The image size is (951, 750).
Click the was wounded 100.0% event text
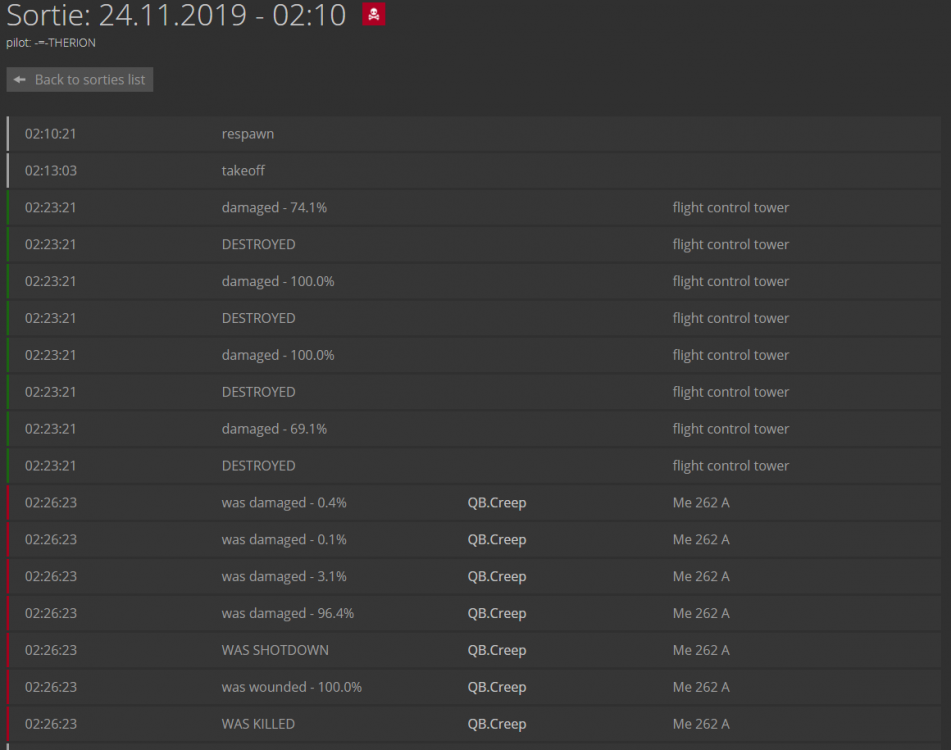pos(291,688)
